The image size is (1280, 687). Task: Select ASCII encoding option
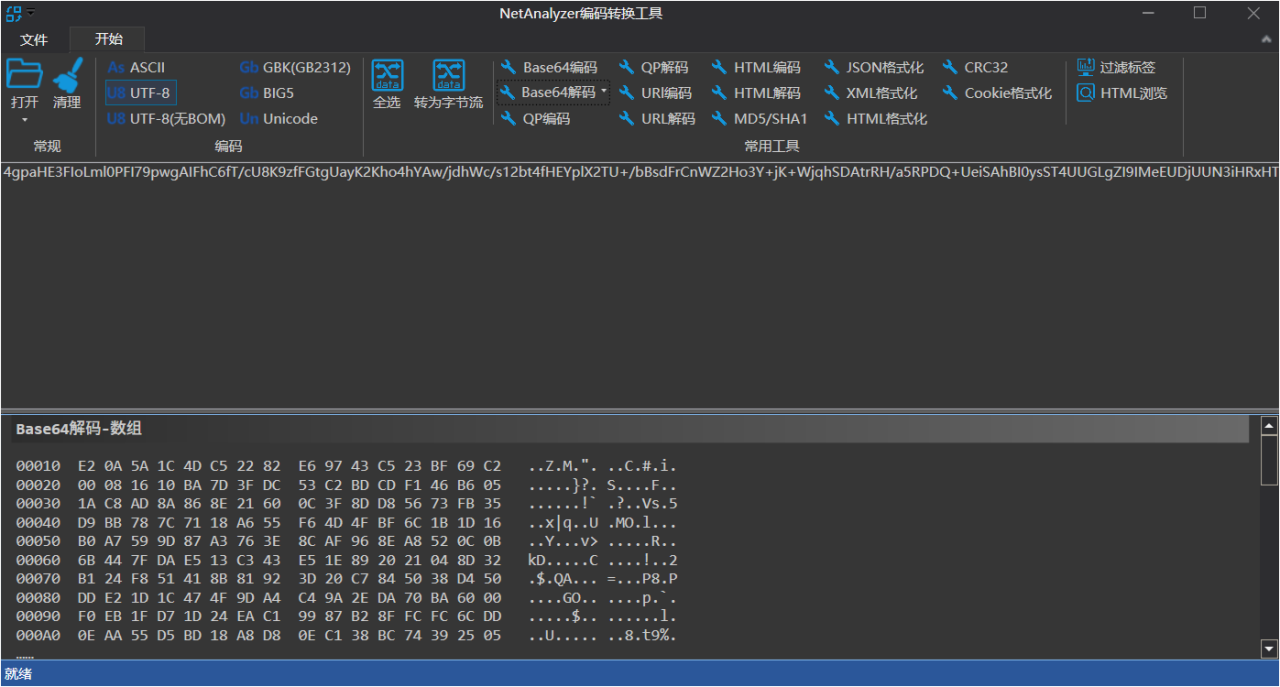pyautogui.click(x=136, y=68)
